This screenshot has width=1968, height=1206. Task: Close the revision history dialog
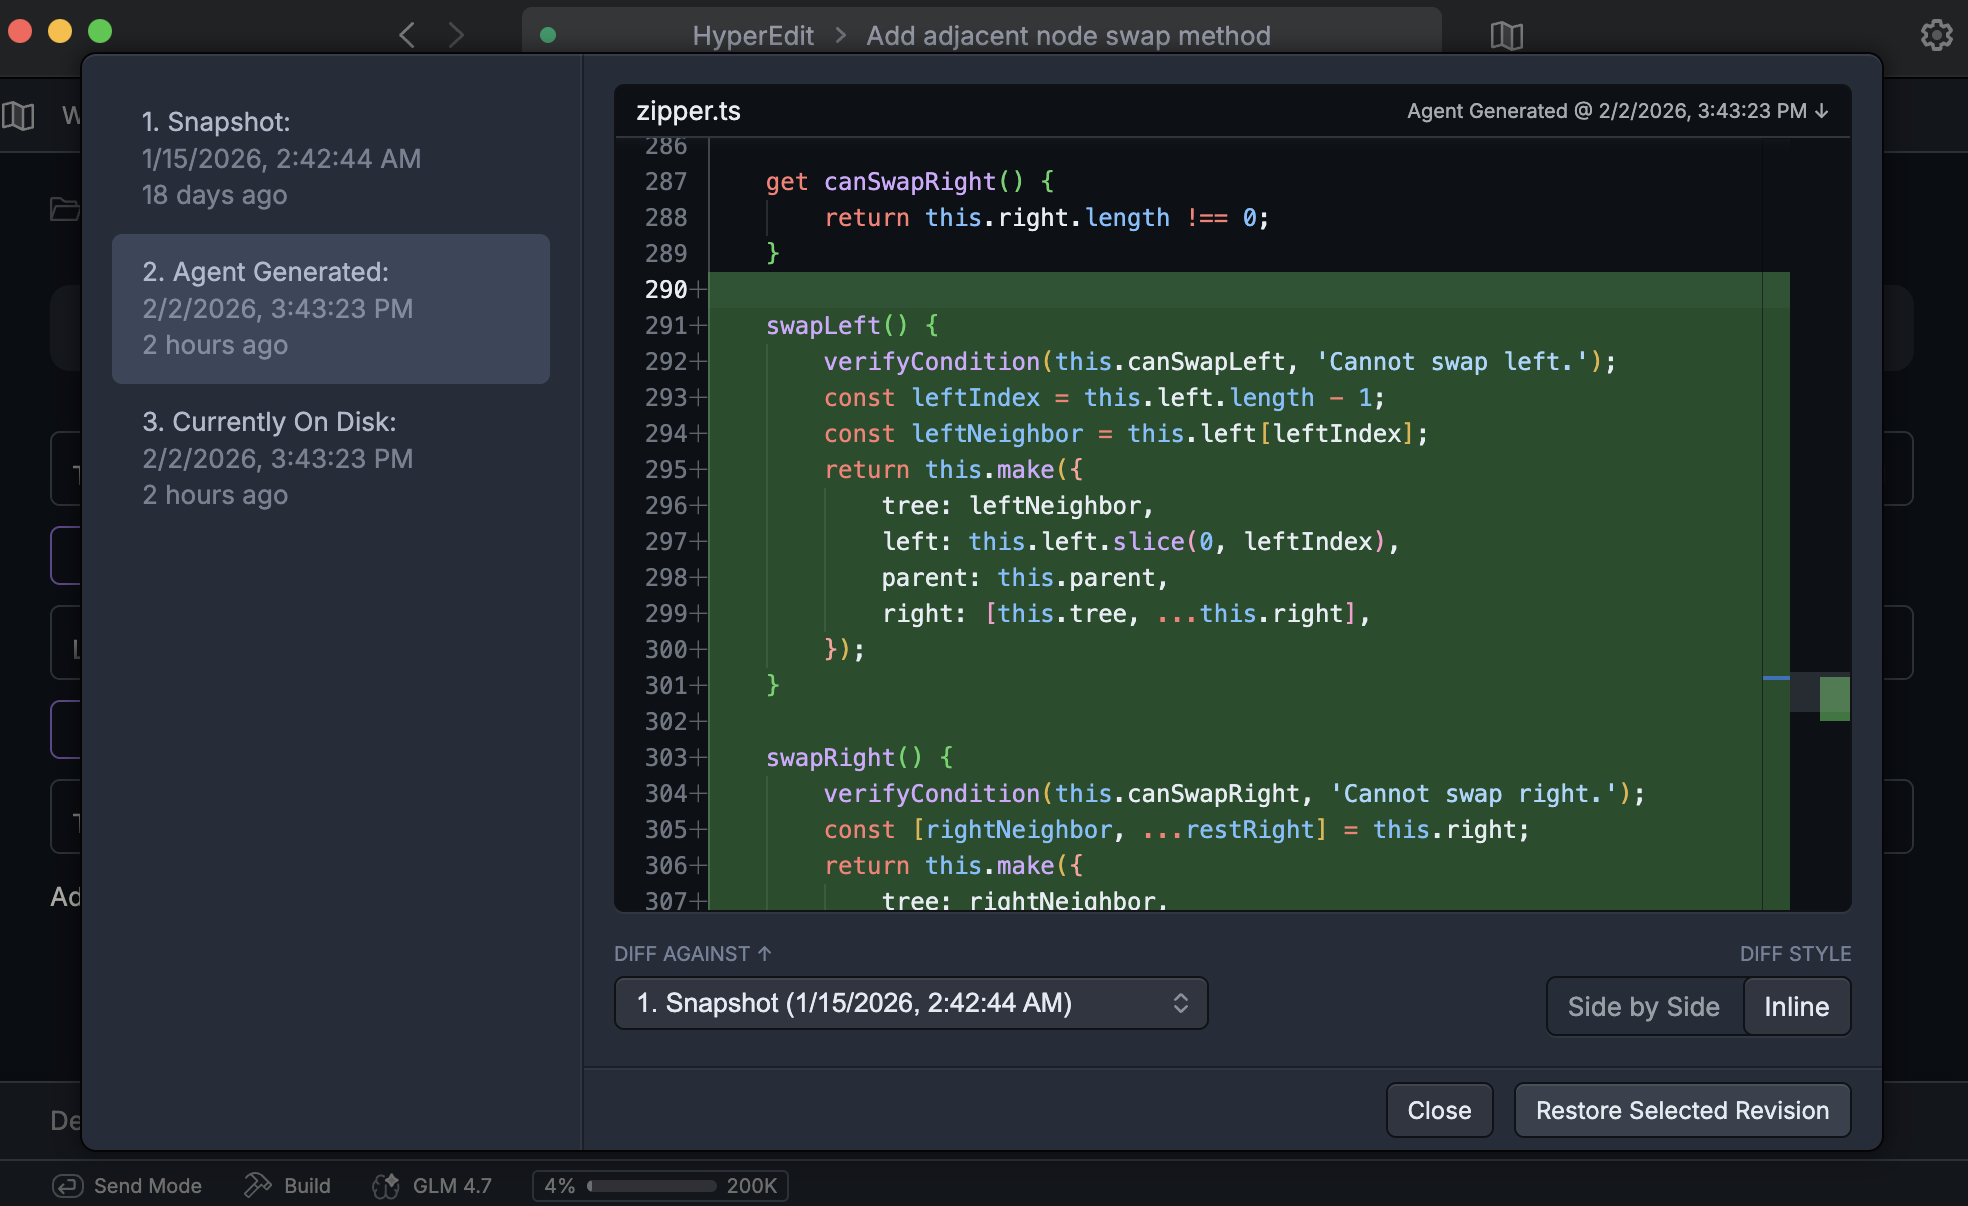pyautogui.click(x=1439, y=1110)
